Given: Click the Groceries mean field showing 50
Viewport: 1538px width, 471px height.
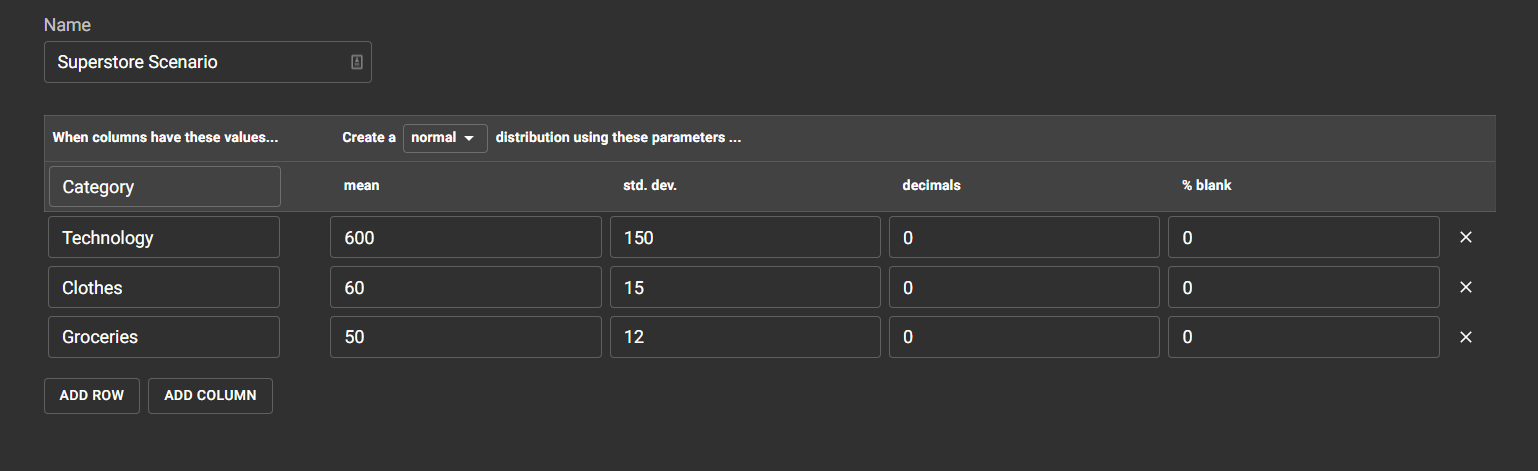Looking at the screenshot, I should pyautogui.click(x=466, y=337).
